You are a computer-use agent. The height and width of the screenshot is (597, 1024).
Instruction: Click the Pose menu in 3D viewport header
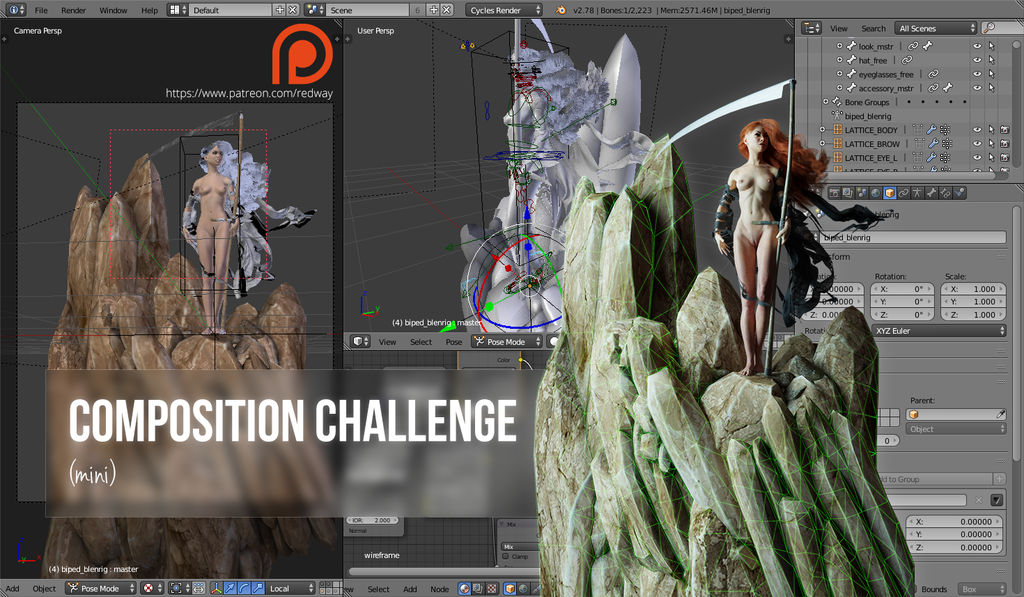[454, 342]
